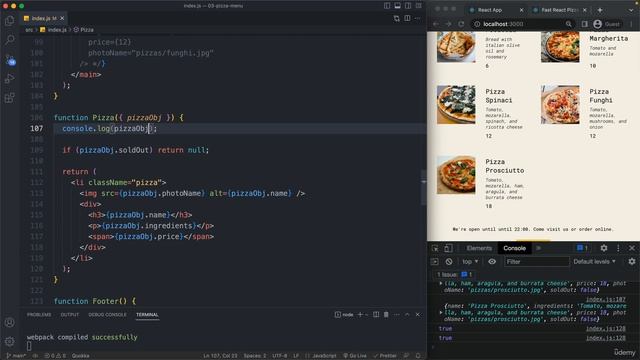Screen dimensions: 640x360
Task: Go back in the browser
Action: click(x=436, y=24)
